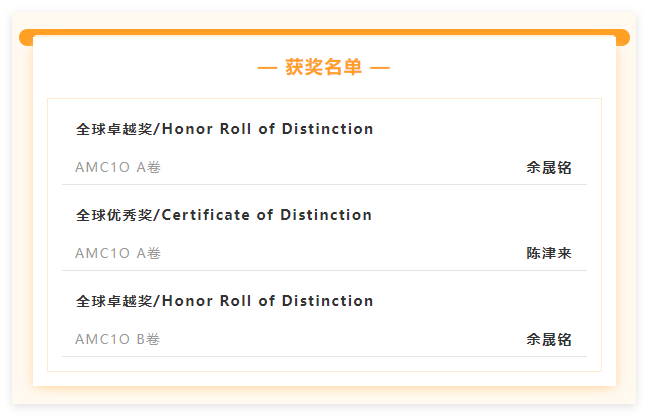Click the dash right of 获奖名单
Screen dimensions: 648x416
coord(380,68)
